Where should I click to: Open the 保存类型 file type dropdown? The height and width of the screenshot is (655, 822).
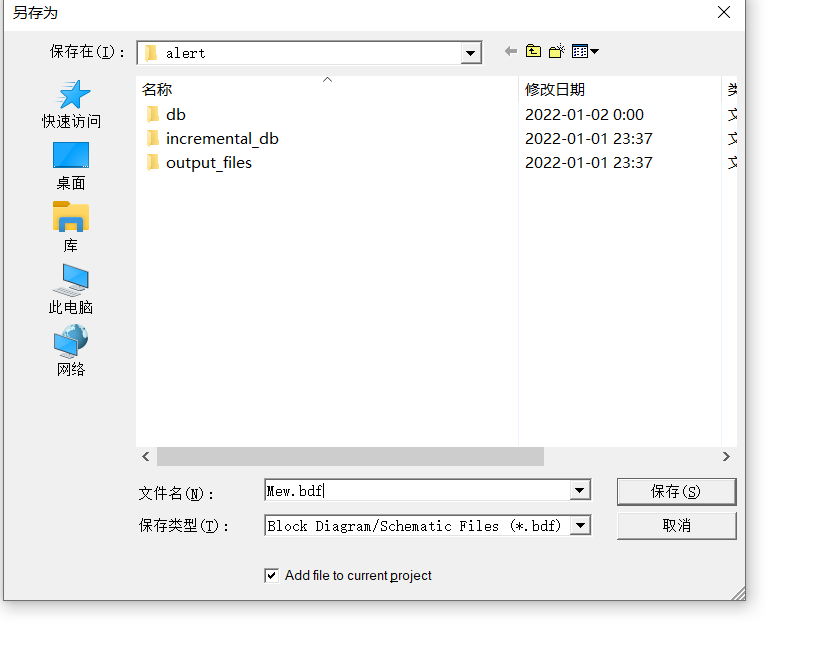(580, 525)
